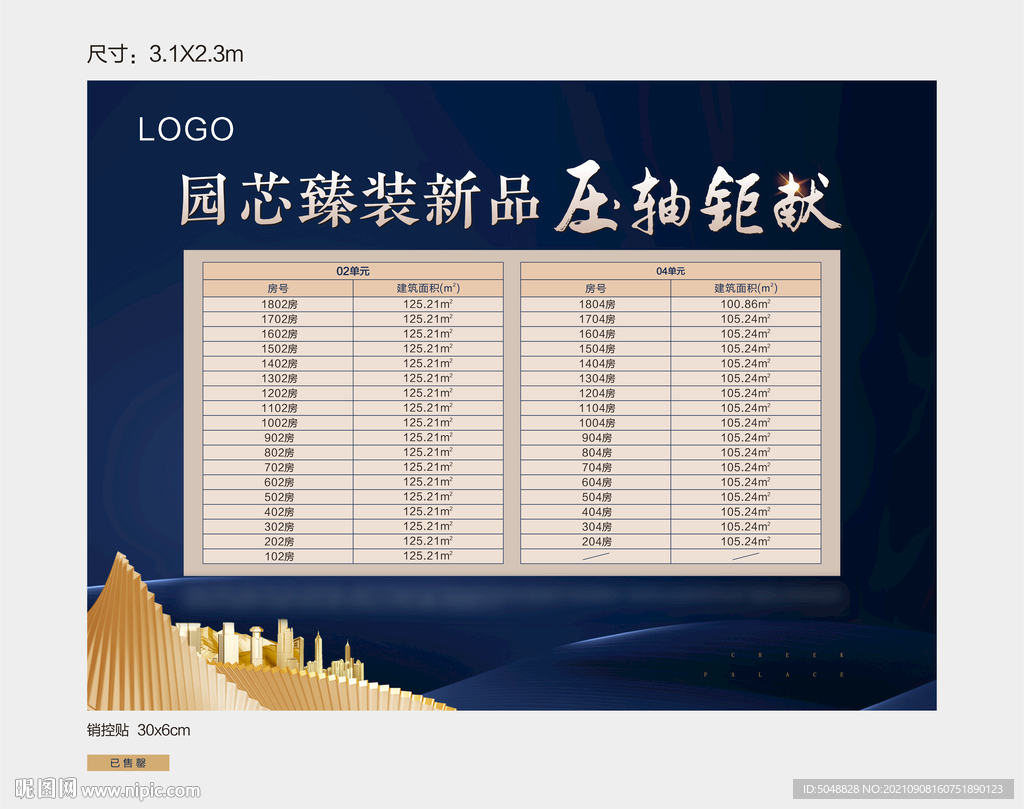Viewport: 1024px width, 809px height.
Task: Select the caption 销控贴 30x6cm
Action: (138, 730)
